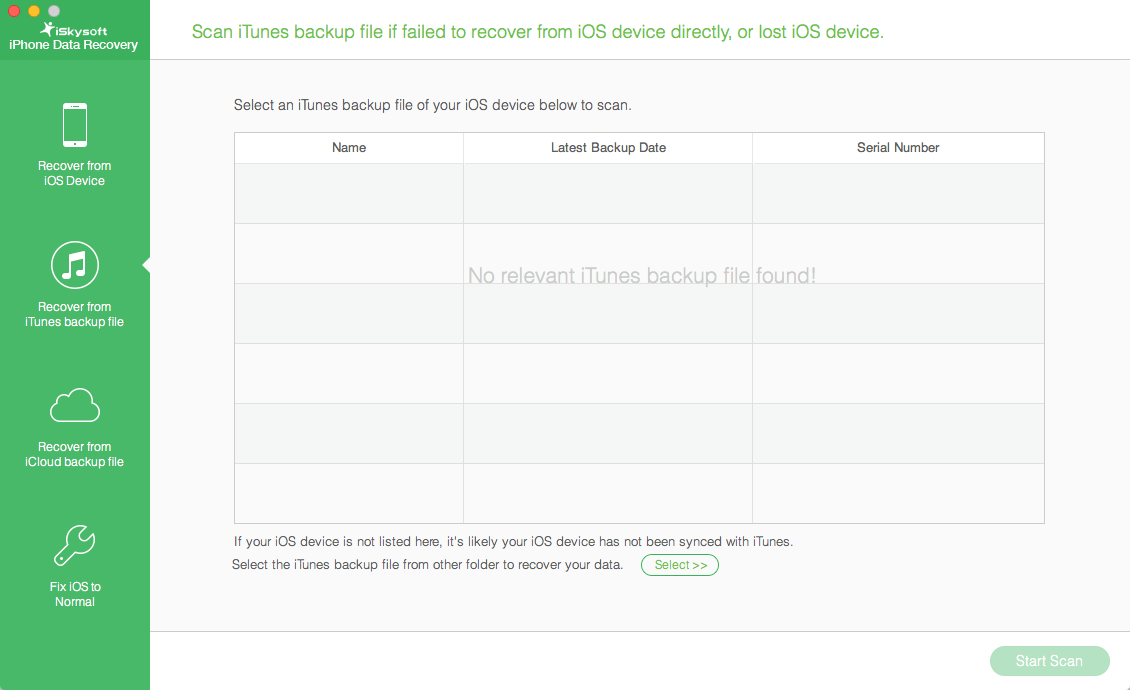
Task: Close the window with red button
Action: [x=14, y=11]
